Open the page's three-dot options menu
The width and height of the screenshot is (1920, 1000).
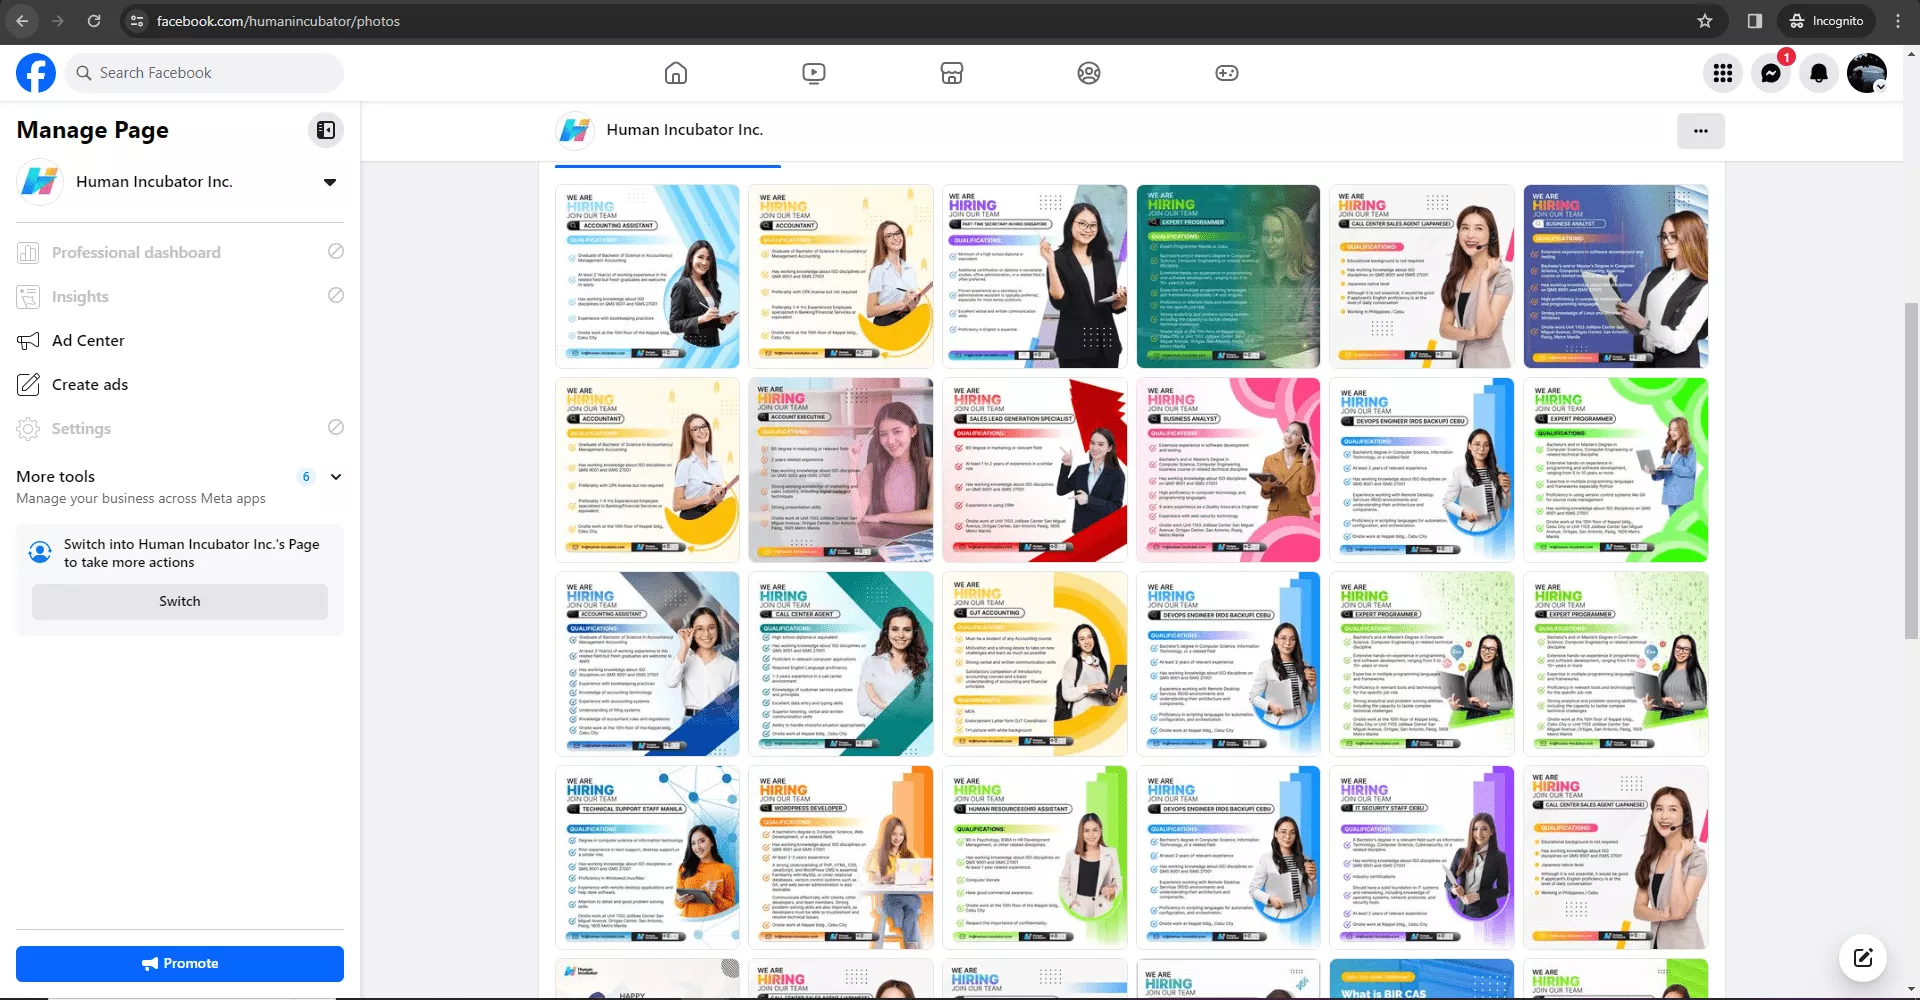click(x=1700, y=131)
